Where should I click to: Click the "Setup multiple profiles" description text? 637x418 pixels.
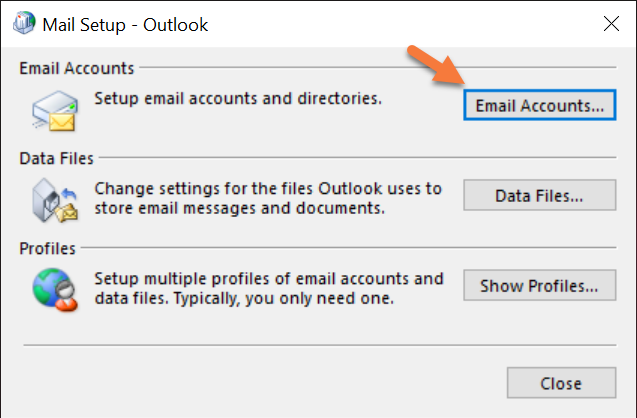[267, 278]
